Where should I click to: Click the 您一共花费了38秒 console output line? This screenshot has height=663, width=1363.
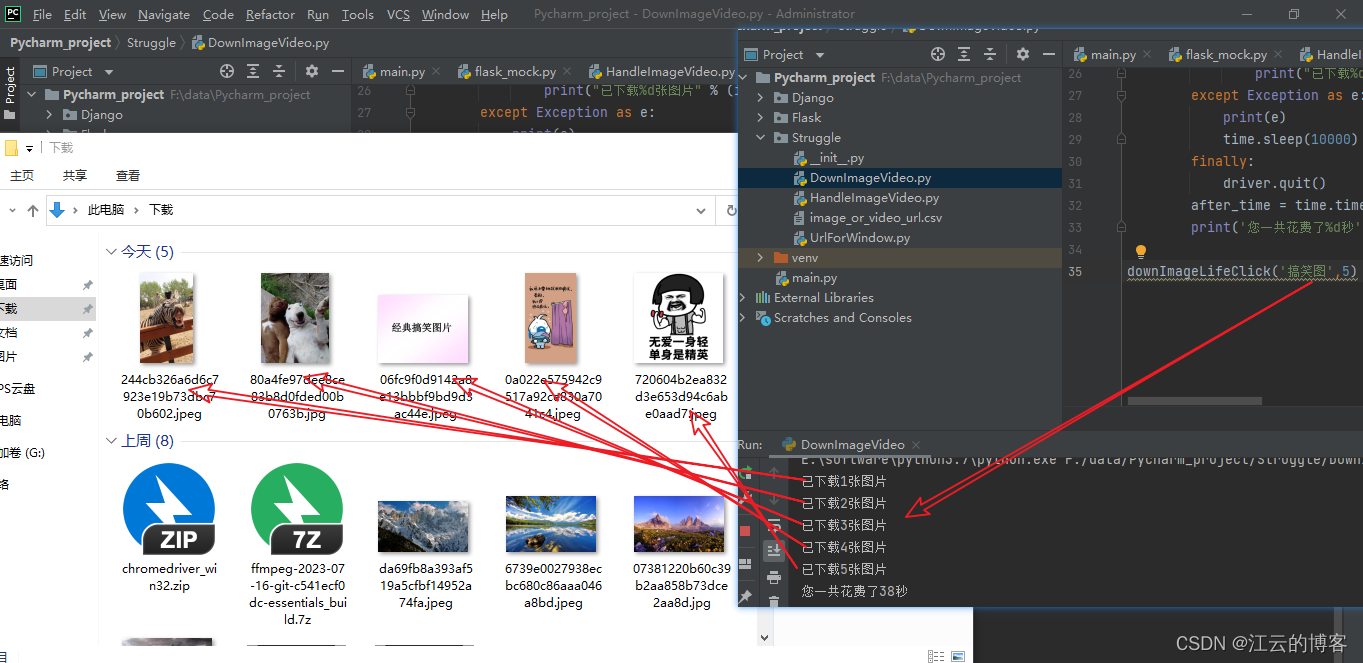click(x=855, y=591)
